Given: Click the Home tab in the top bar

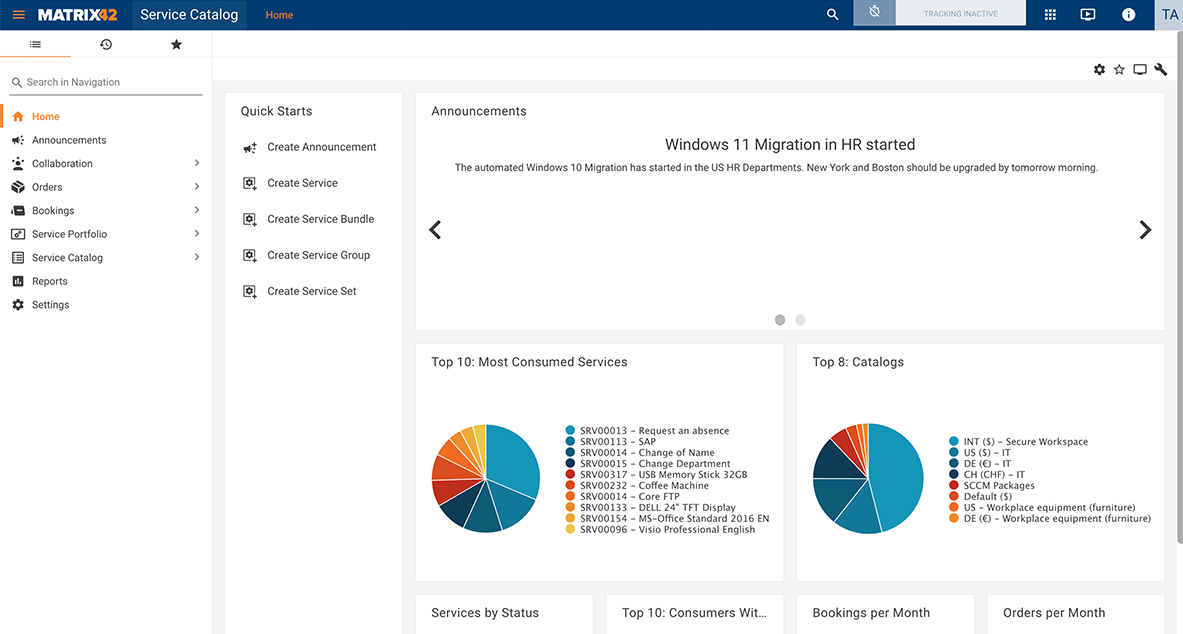Looking at the screenshot, I should (278, 15).
